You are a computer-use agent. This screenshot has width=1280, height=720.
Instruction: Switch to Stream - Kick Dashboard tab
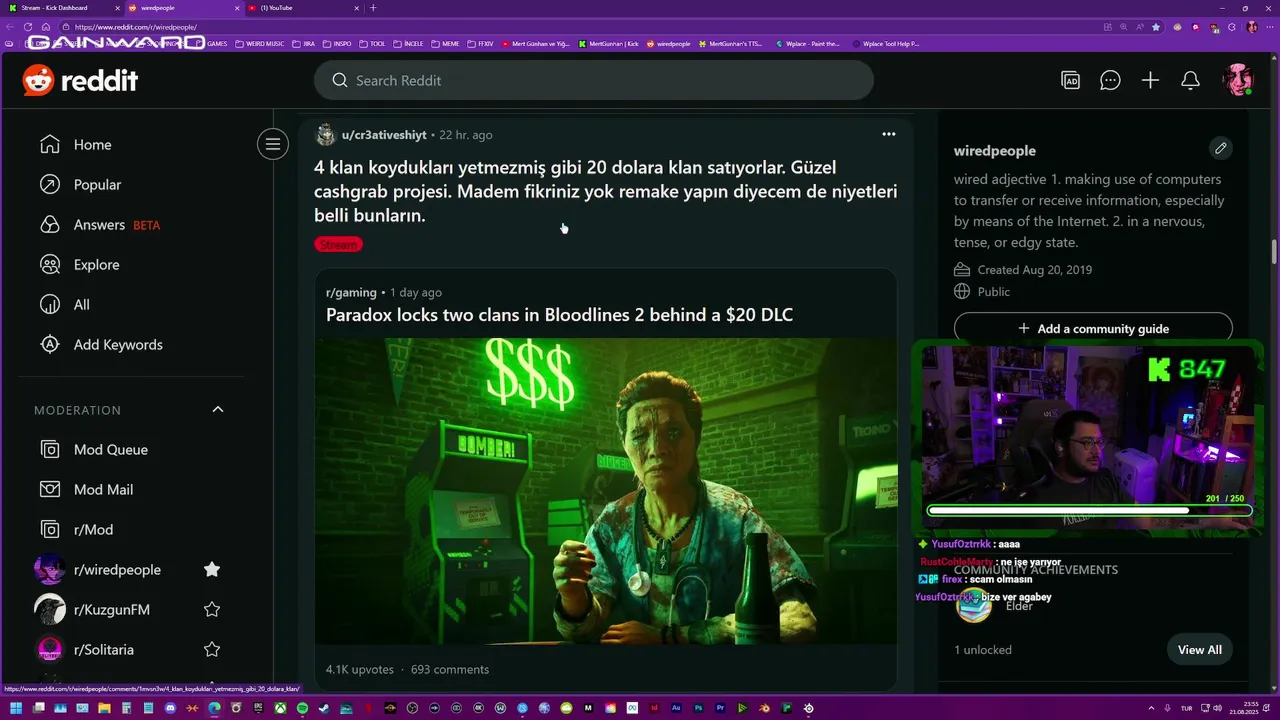click(60, 8)
